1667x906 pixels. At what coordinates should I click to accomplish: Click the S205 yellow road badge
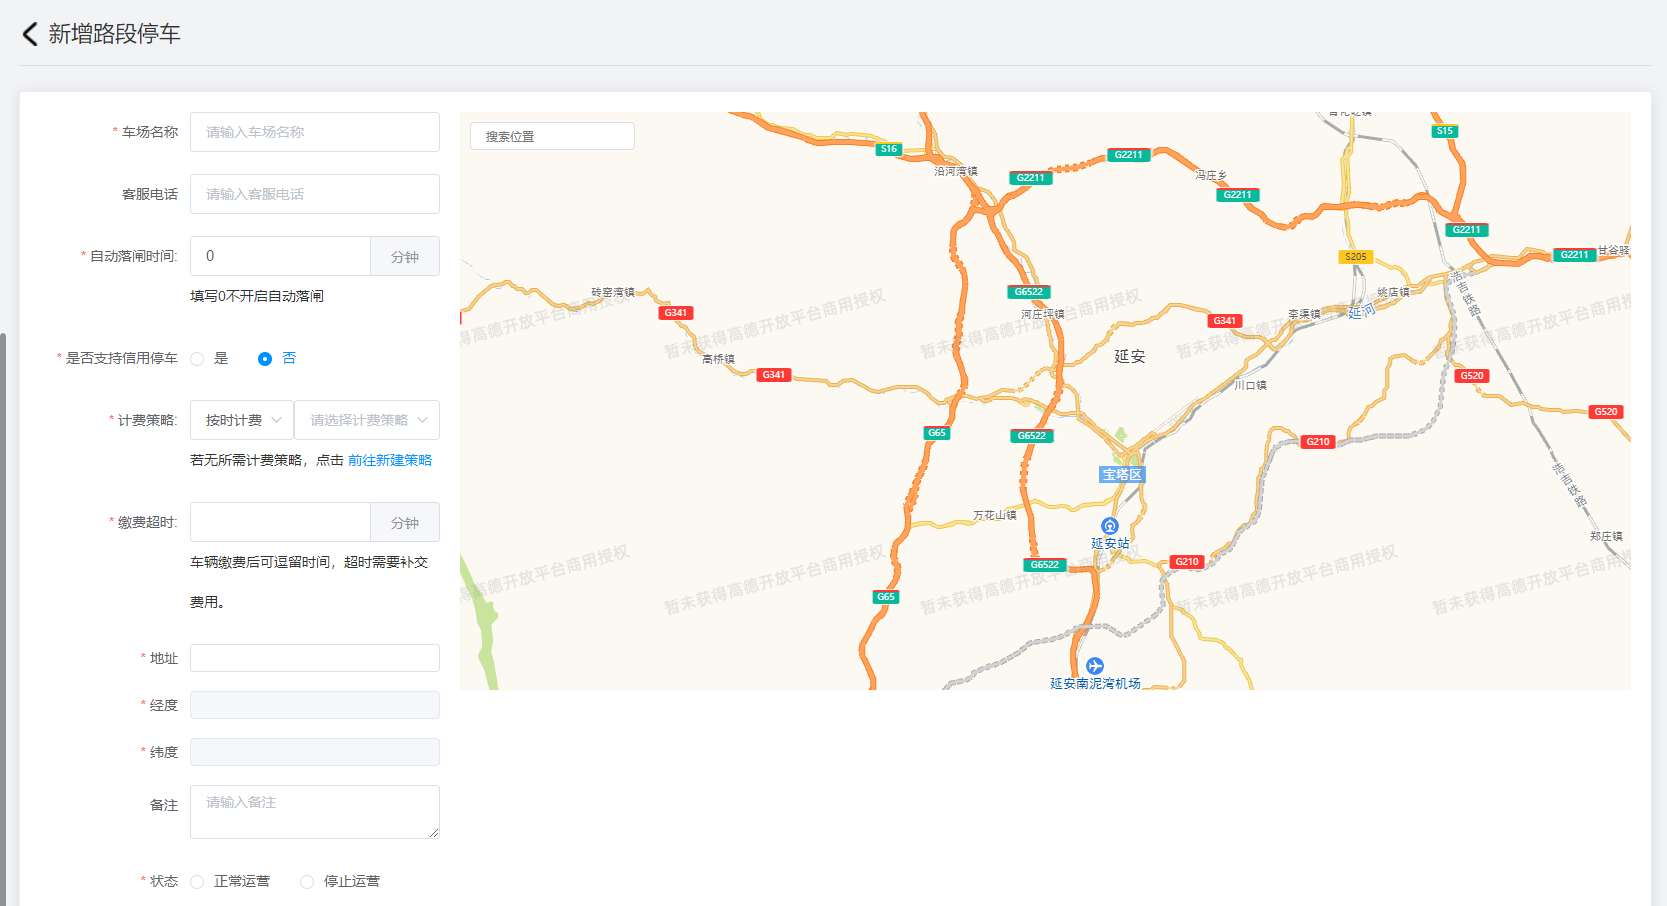click(1355, 257)
